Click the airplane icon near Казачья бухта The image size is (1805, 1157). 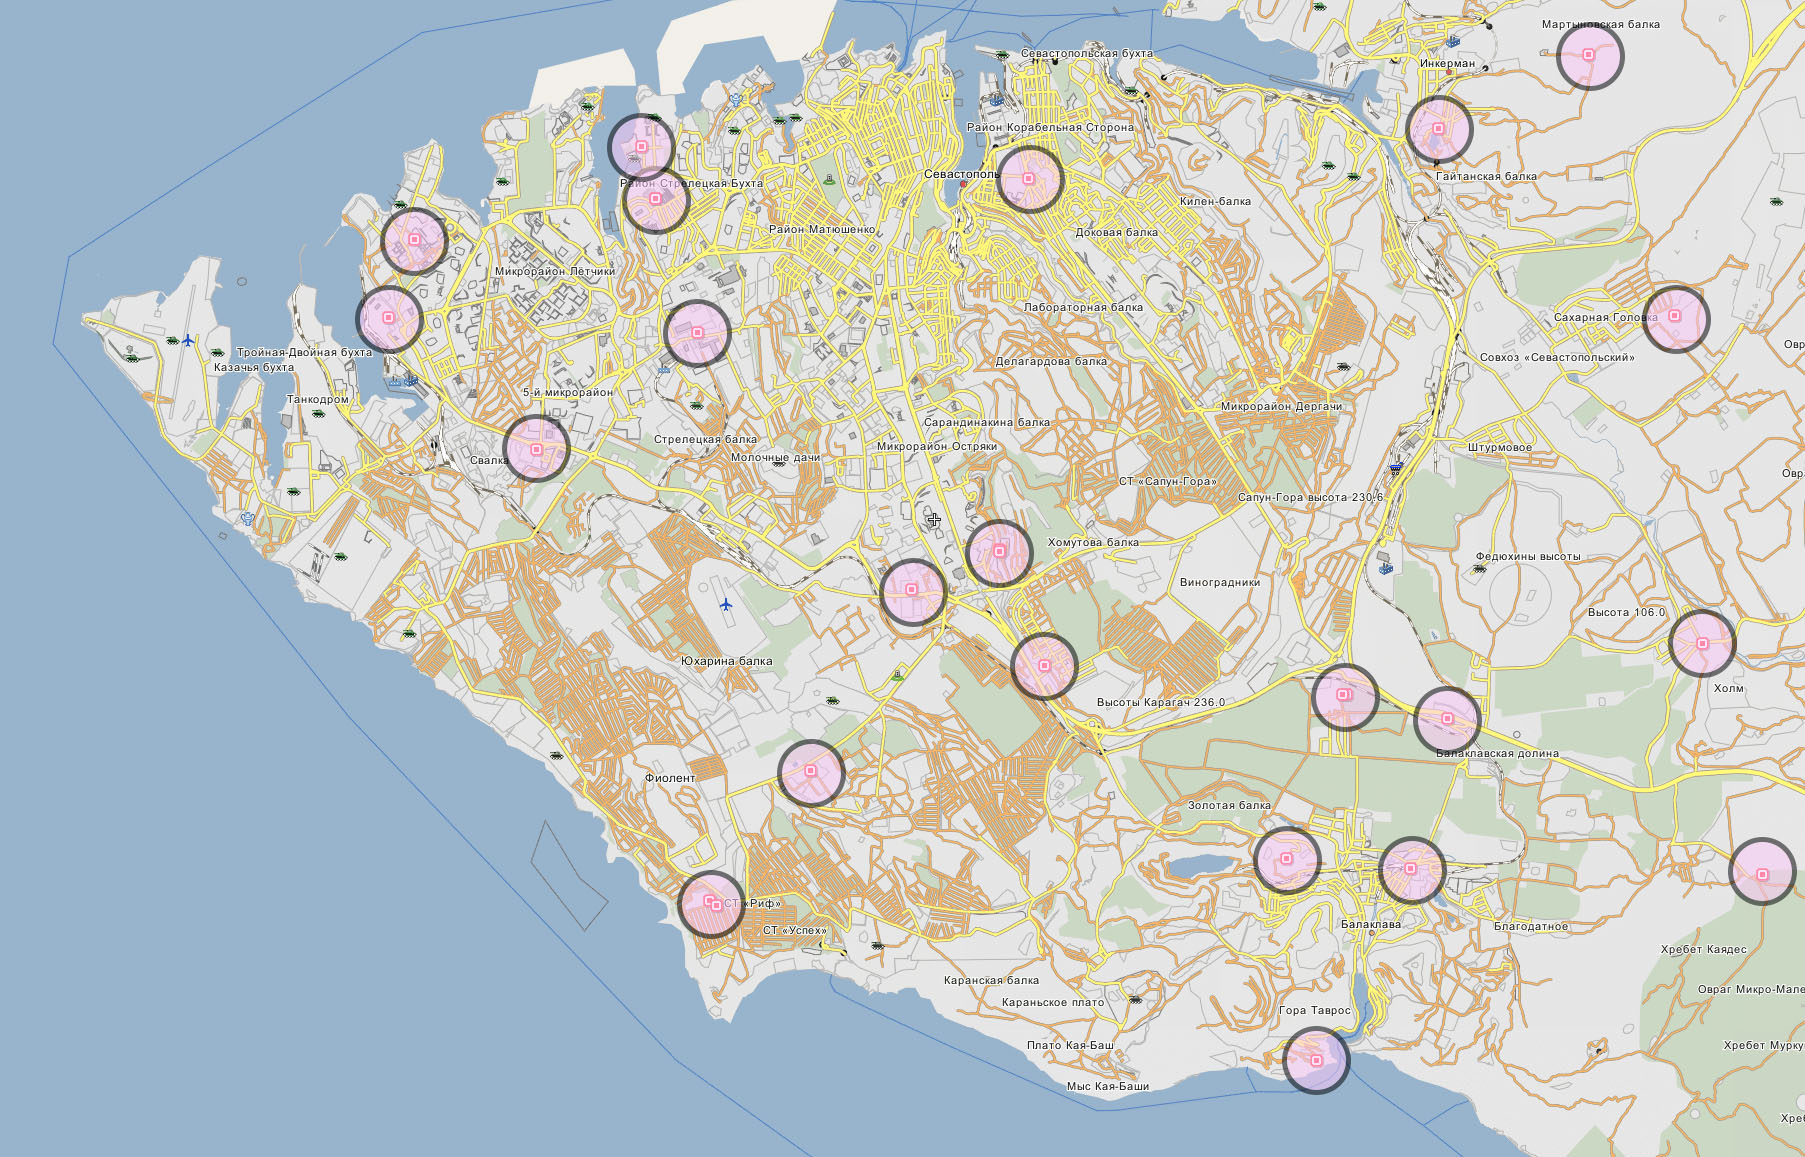pos(188,341)
